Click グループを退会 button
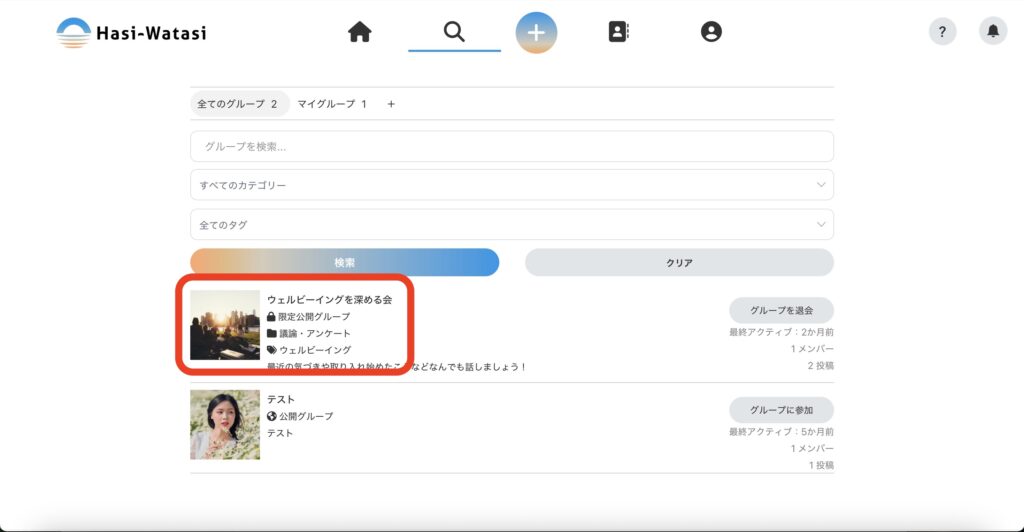 (x=781, y=310)
